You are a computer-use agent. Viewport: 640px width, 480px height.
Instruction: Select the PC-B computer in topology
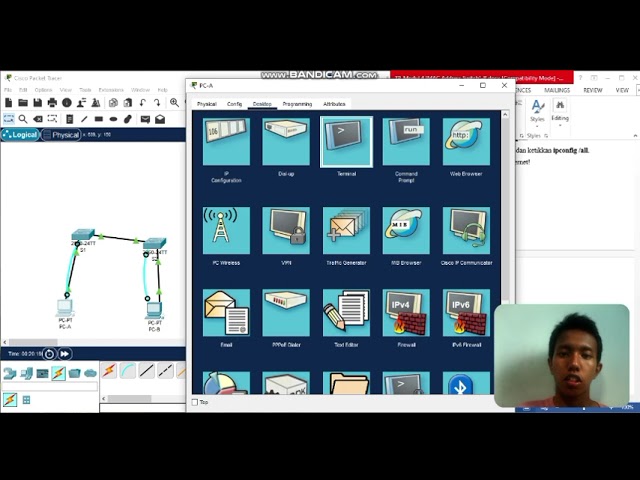click(154, 310)
